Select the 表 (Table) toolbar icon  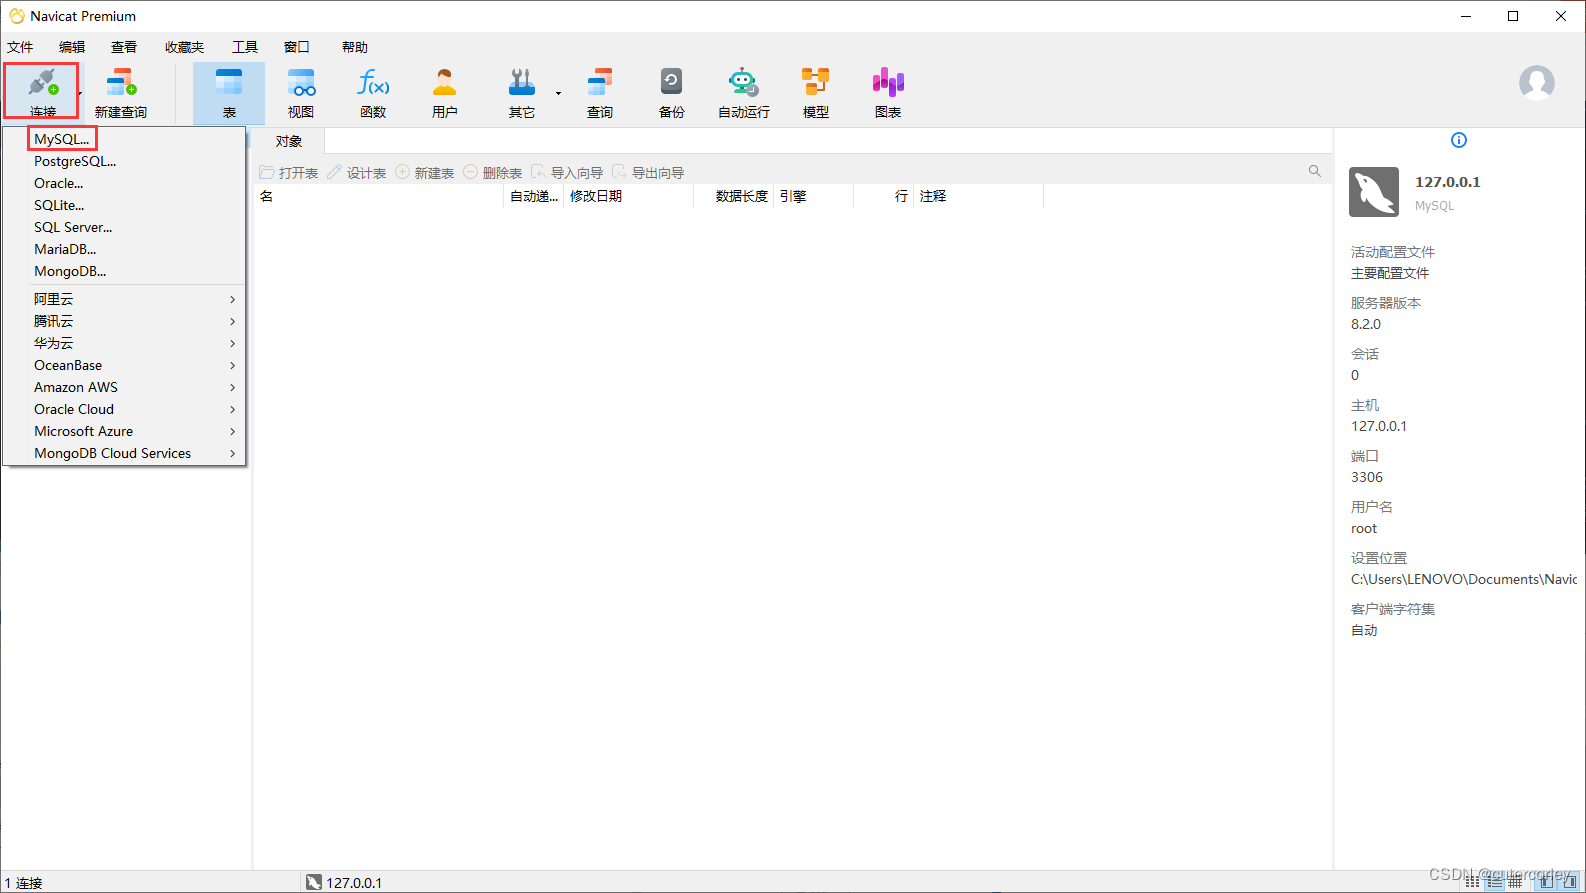[229, 93]
